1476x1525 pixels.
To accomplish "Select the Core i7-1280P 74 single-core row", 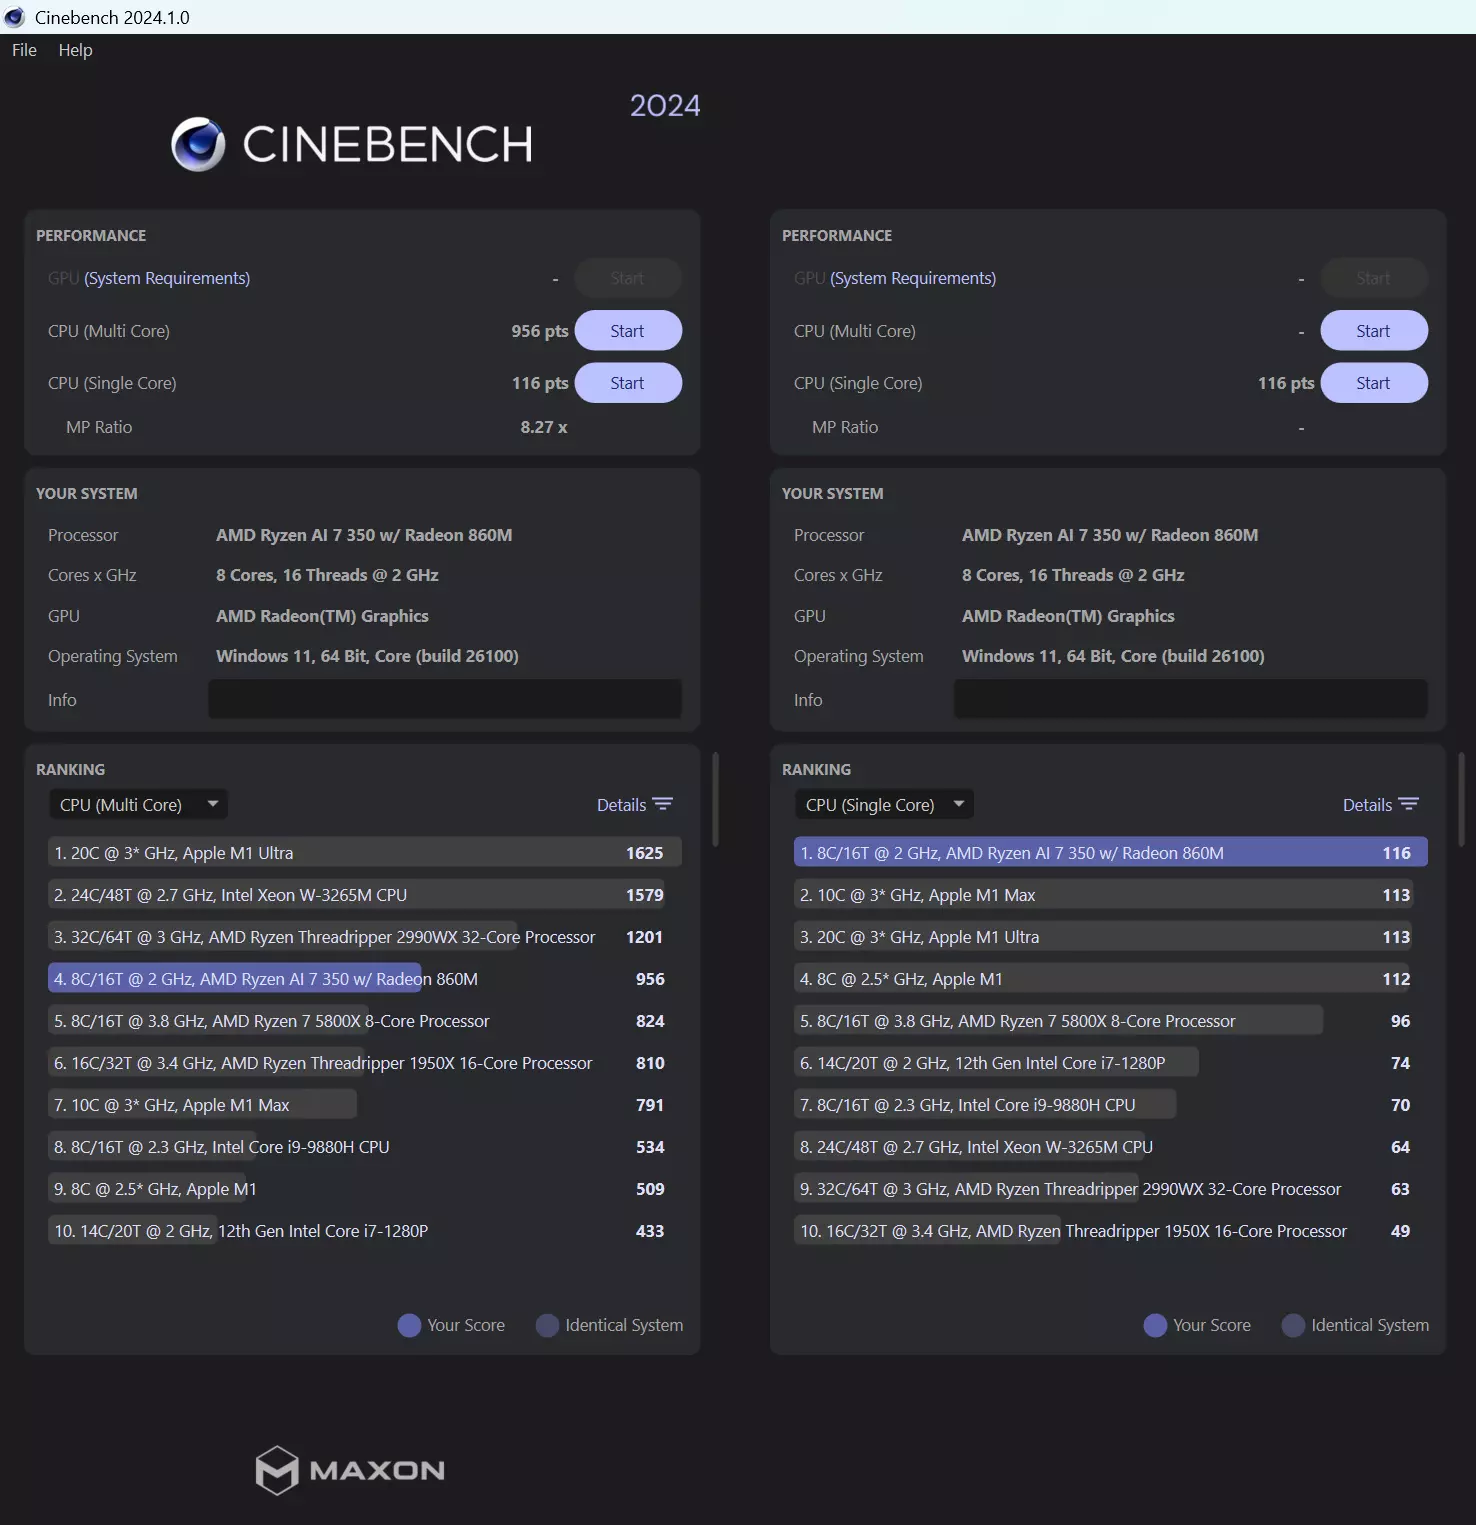I will click(x=1111, y=1063).
